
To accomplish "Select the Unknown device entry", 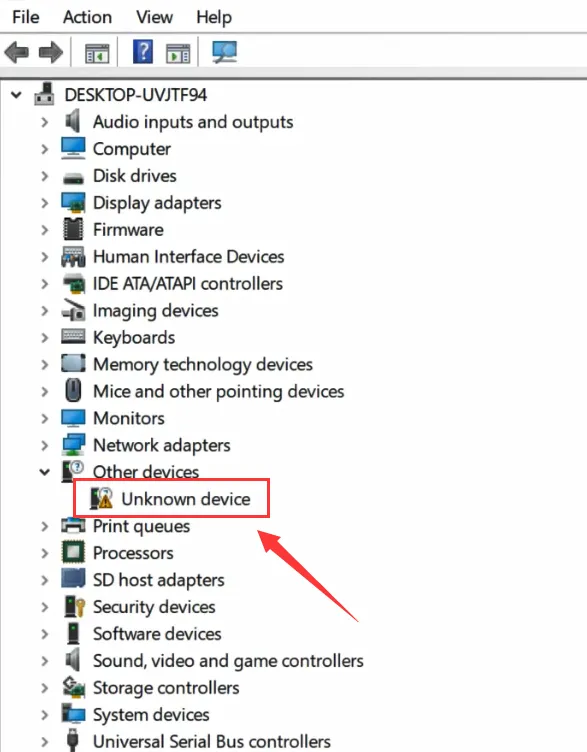I will pyautogui.click(x=186, y=499).
